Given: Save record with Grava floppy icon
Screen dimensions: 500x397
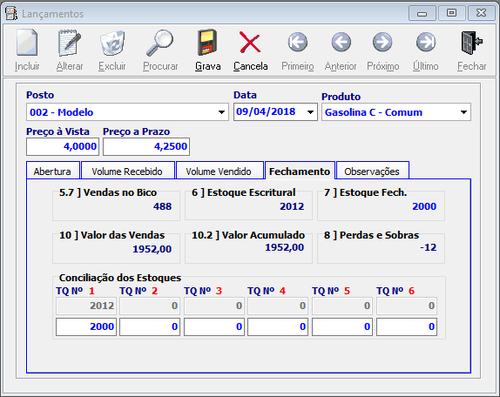Looking at the screenshot, I should (207, 43).
